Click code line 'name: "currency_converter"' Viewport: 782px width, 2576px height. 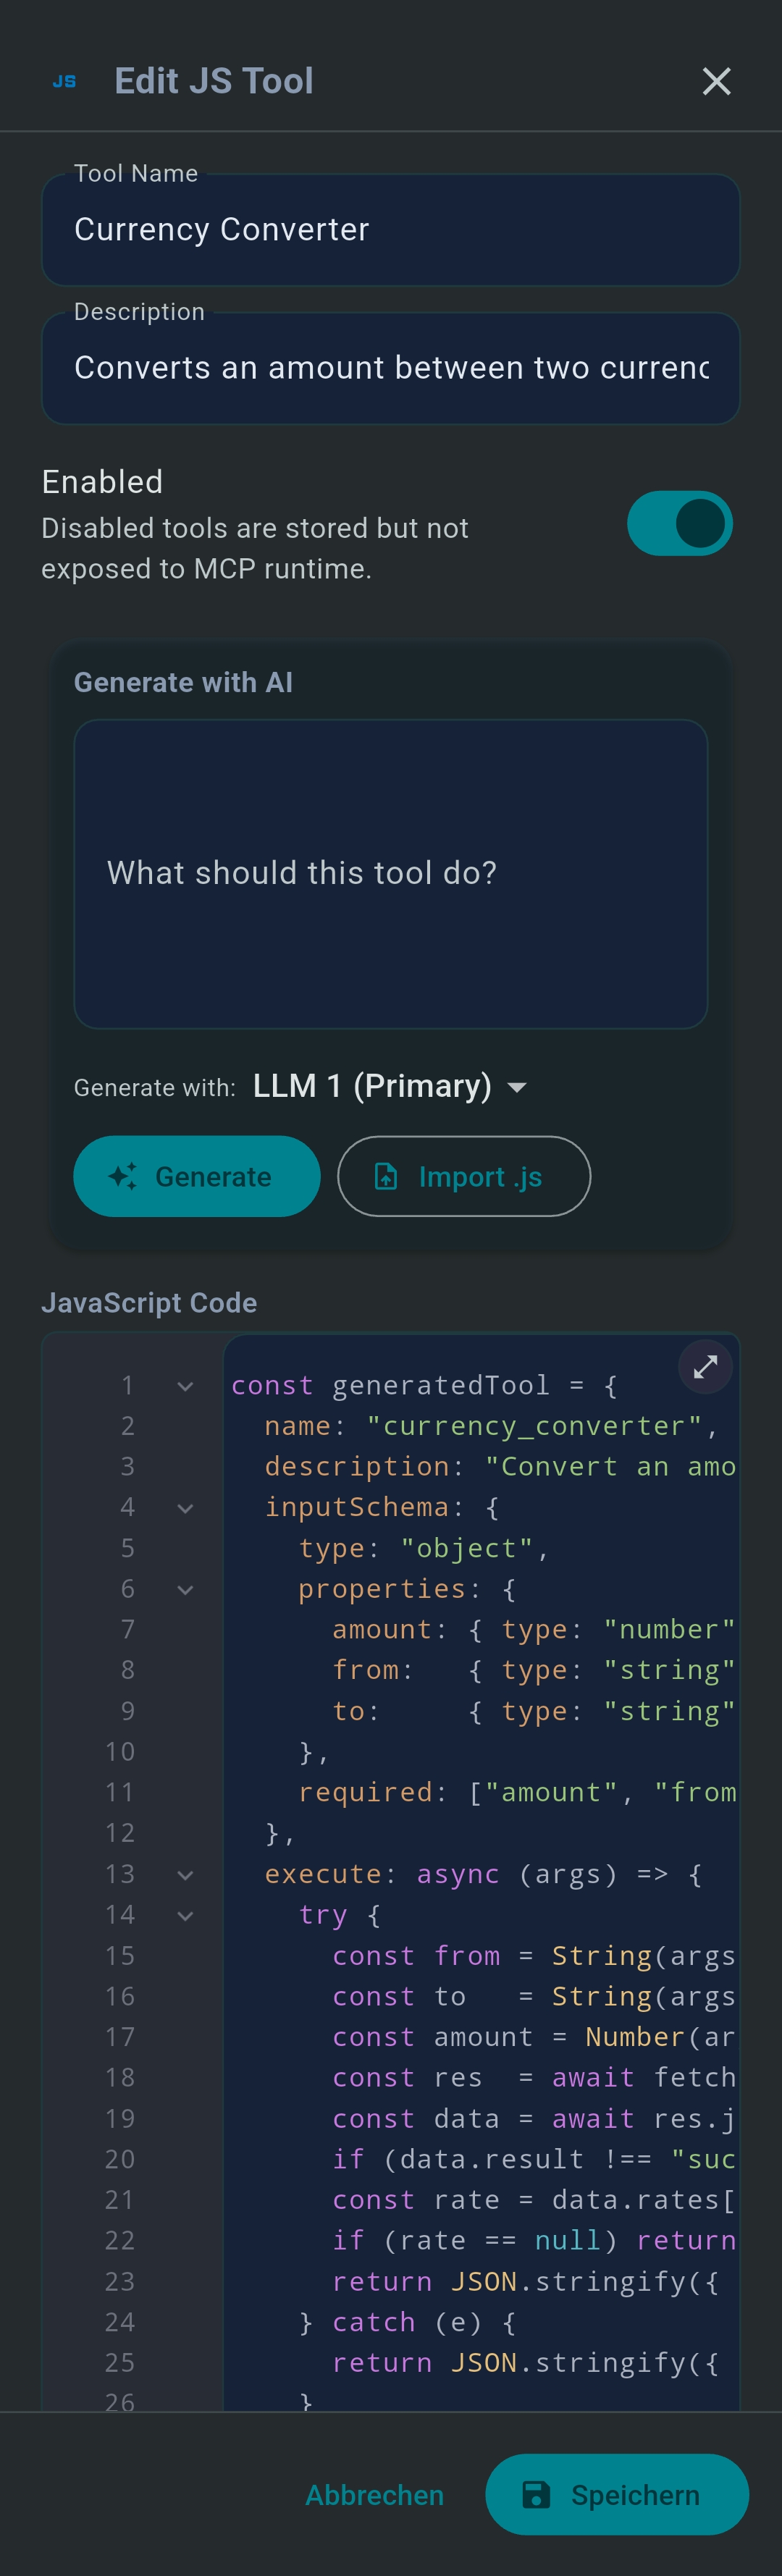(x=491, y=1426)
